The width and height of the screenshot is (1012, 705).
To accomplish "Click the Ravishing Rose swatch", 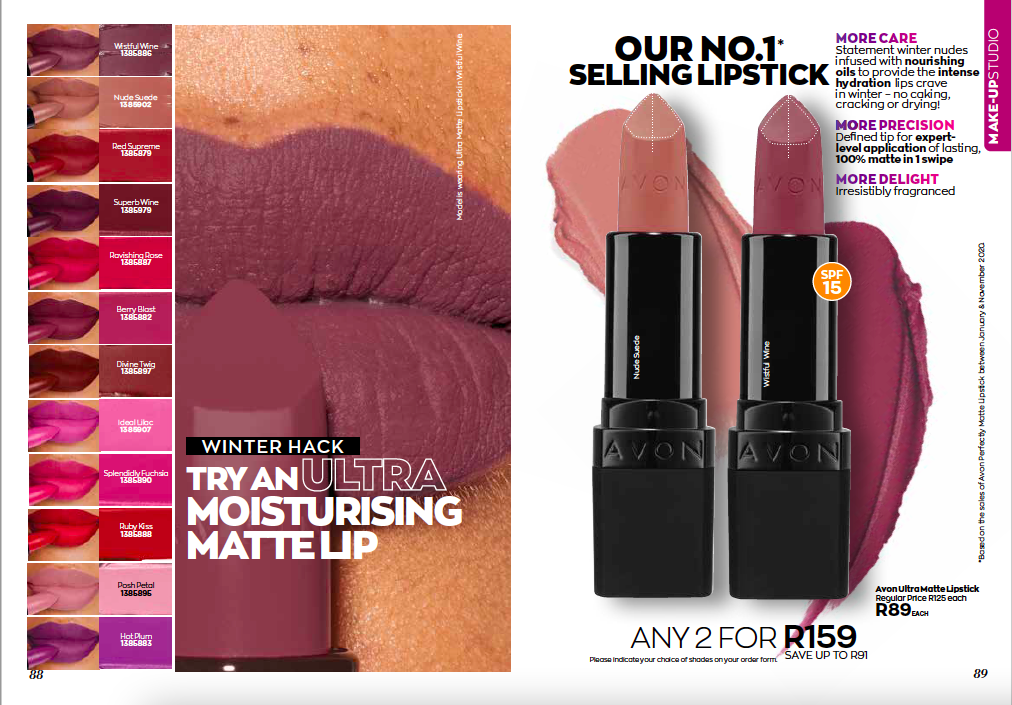I will pyautogui.click(x=136, y=263).
